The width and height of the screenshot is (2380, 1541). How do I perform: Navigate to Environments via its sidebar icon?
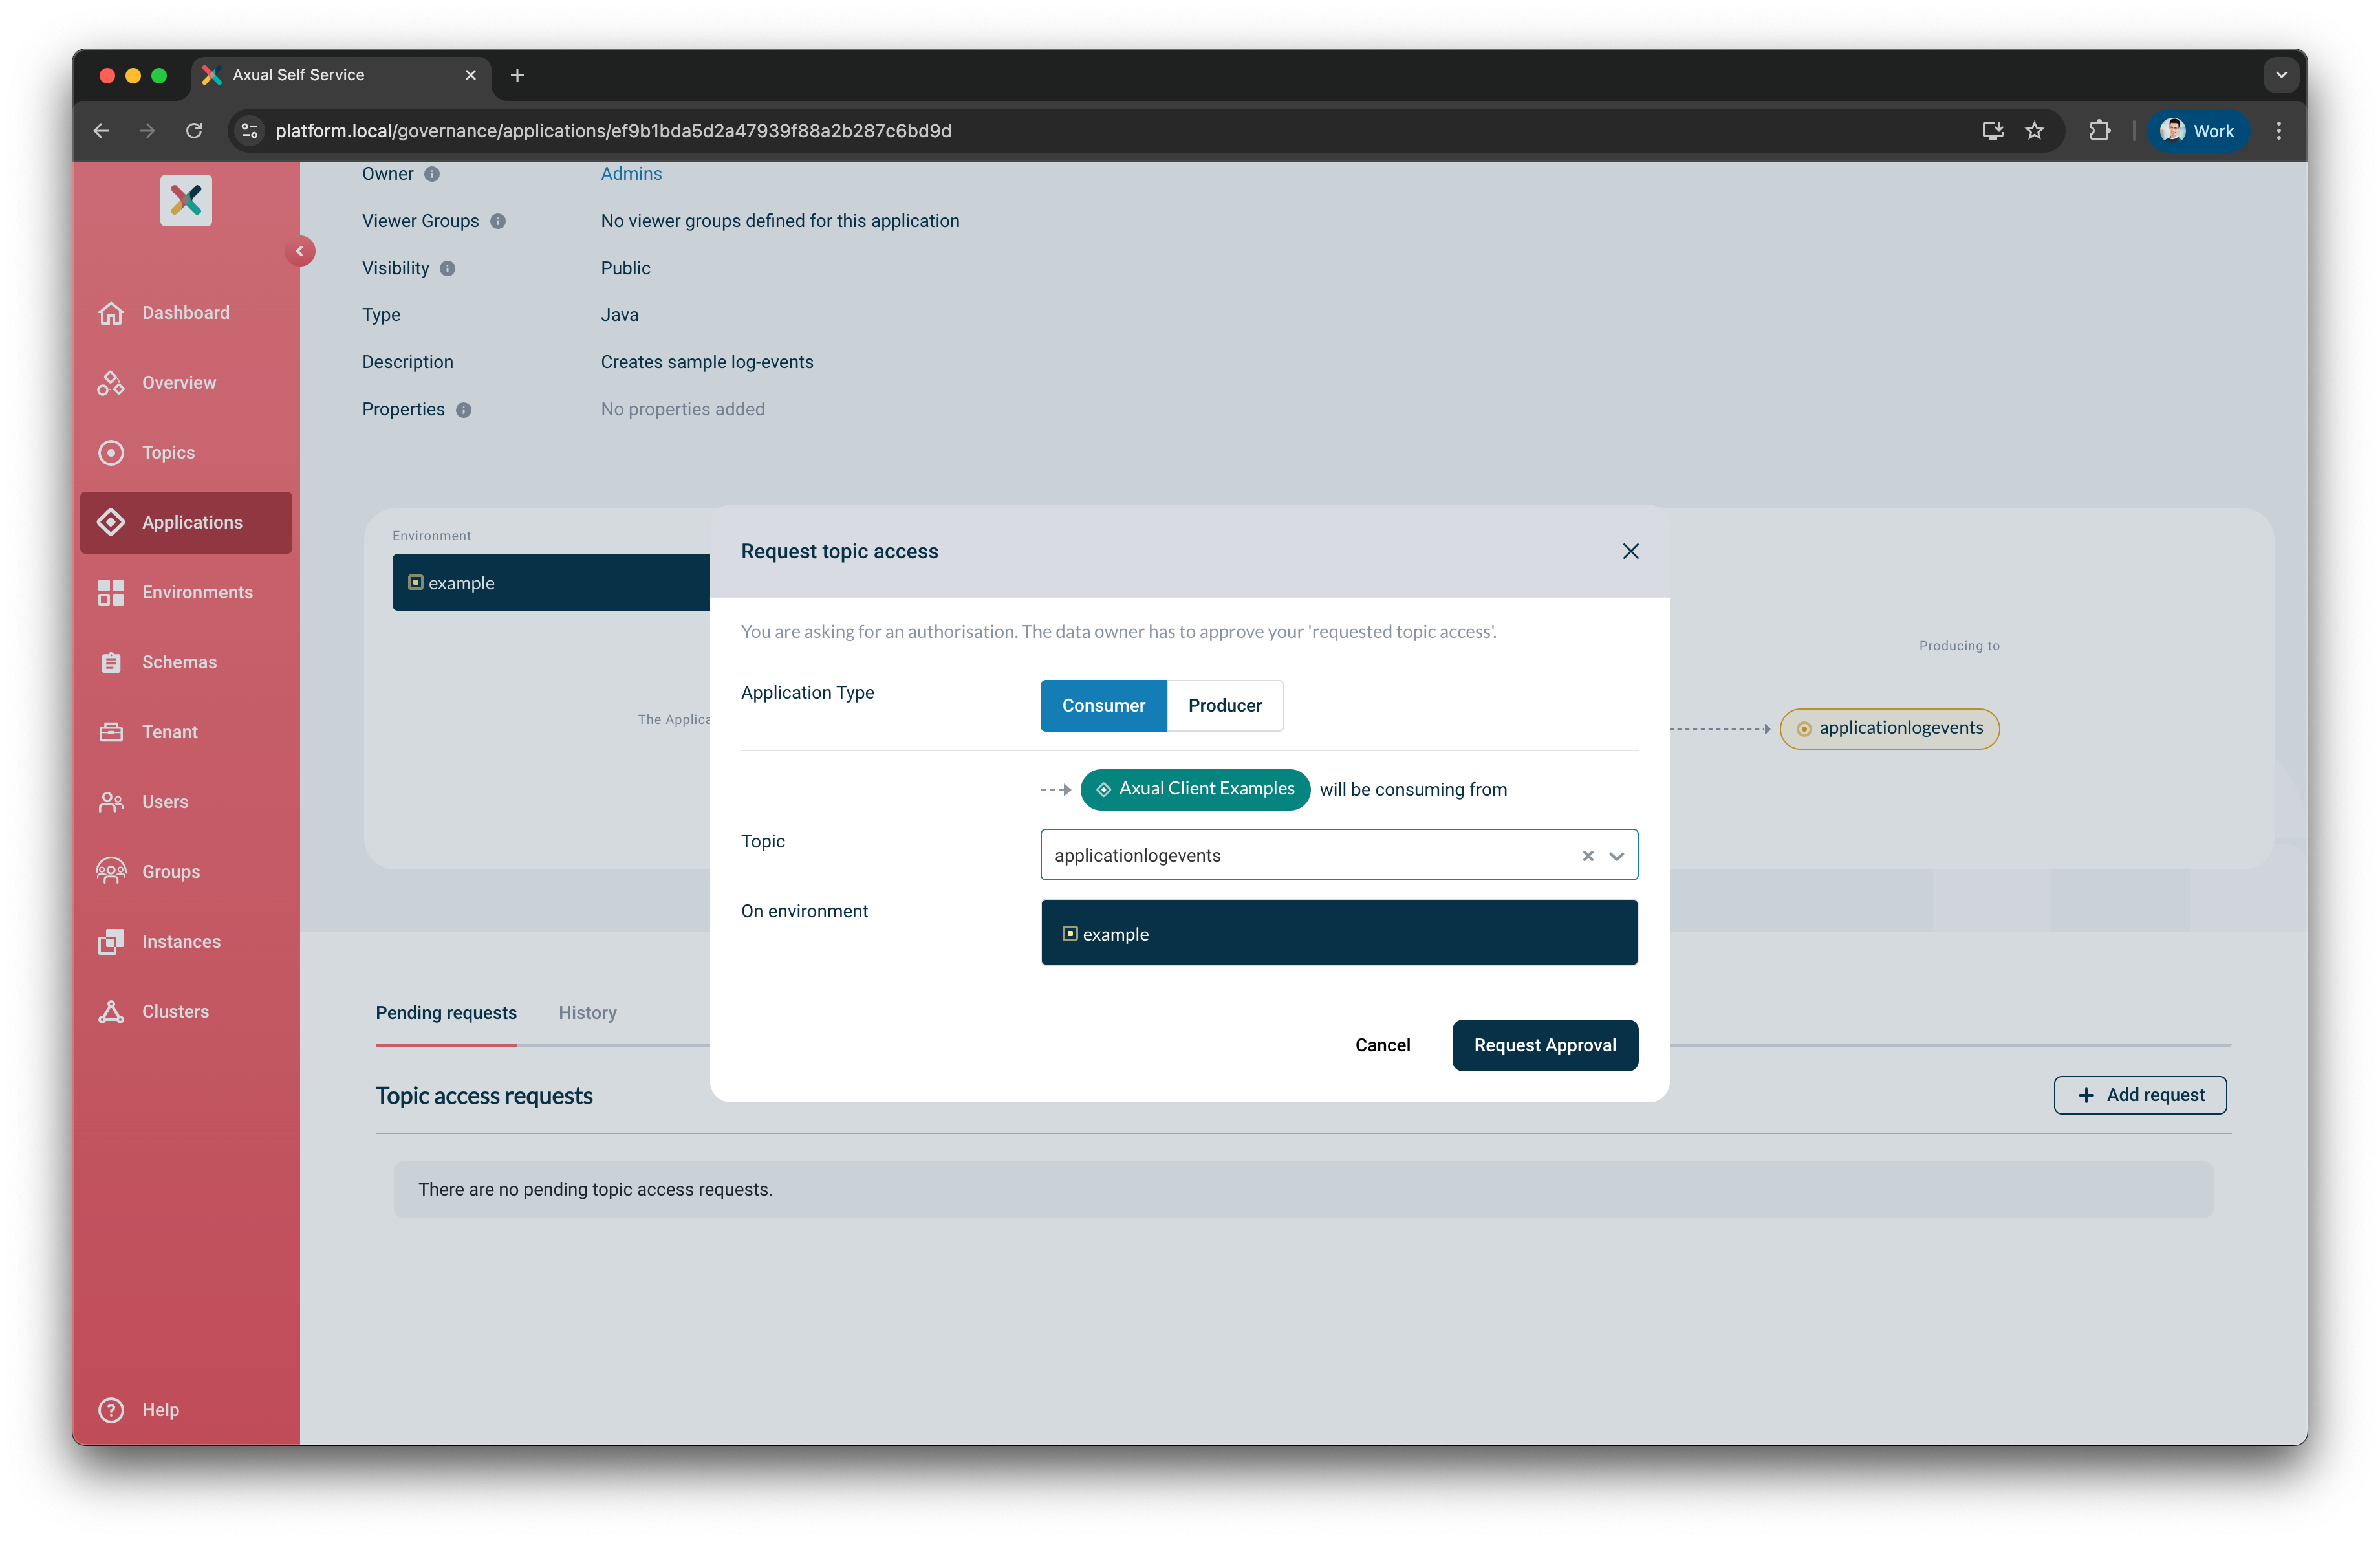click(x=112, y=592)
